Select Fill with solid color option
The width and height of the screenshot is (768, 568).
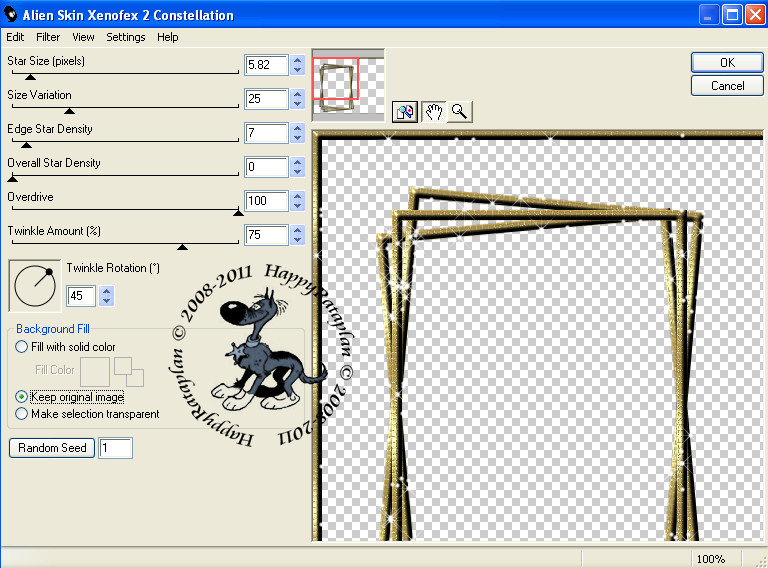pos(22,347)
